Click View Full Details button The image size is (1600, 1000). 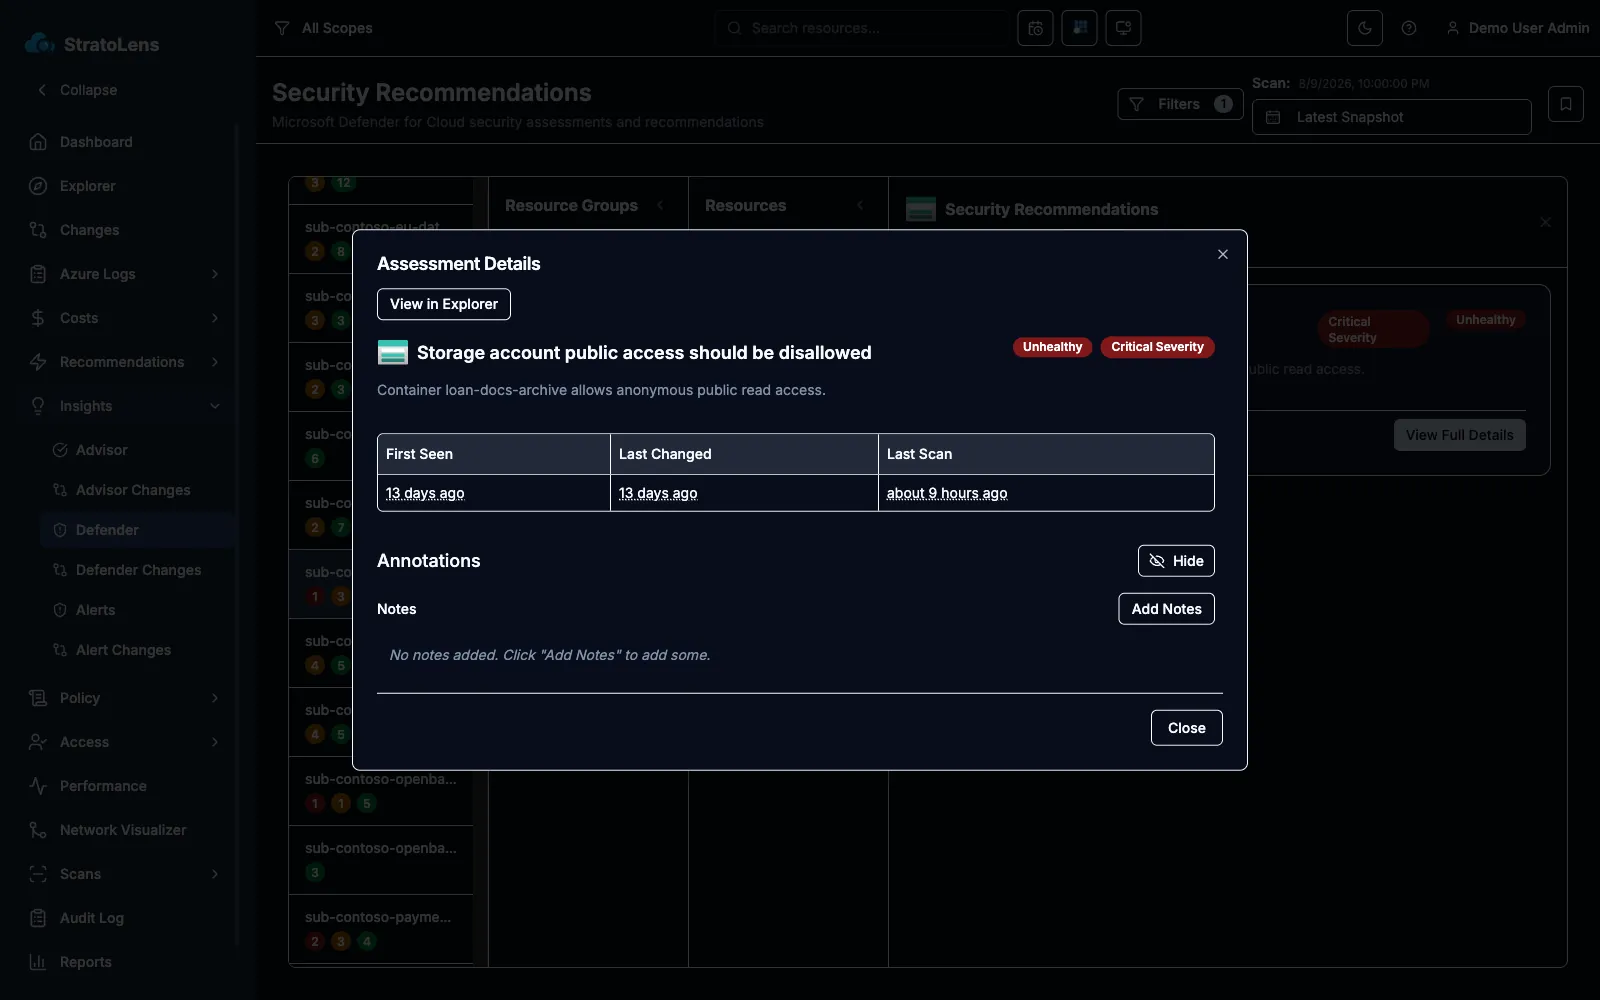1459,435
